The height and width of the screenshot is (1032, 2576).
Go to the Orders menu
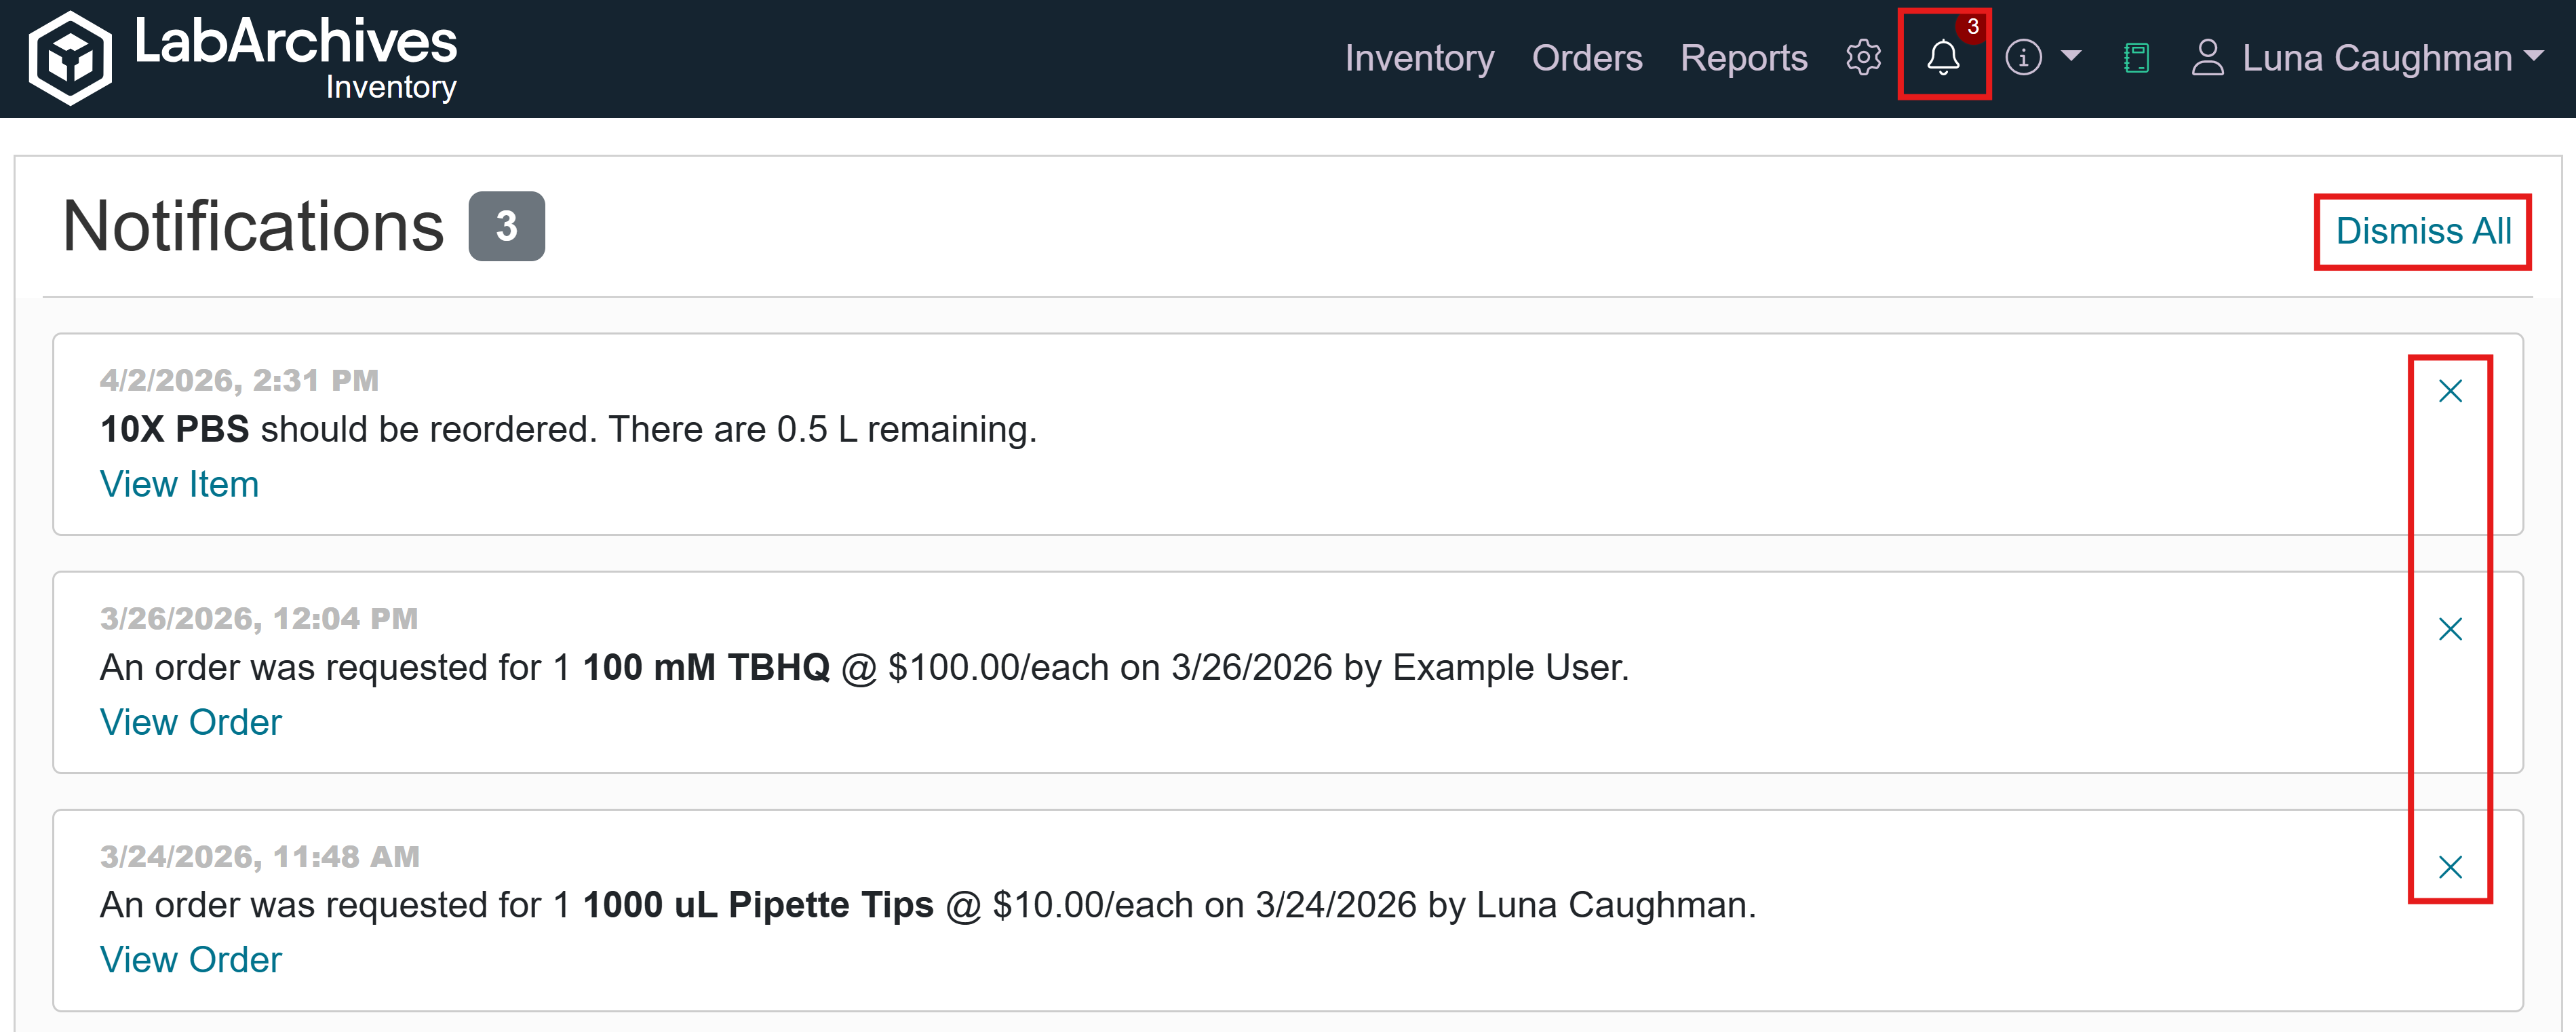1586,58
